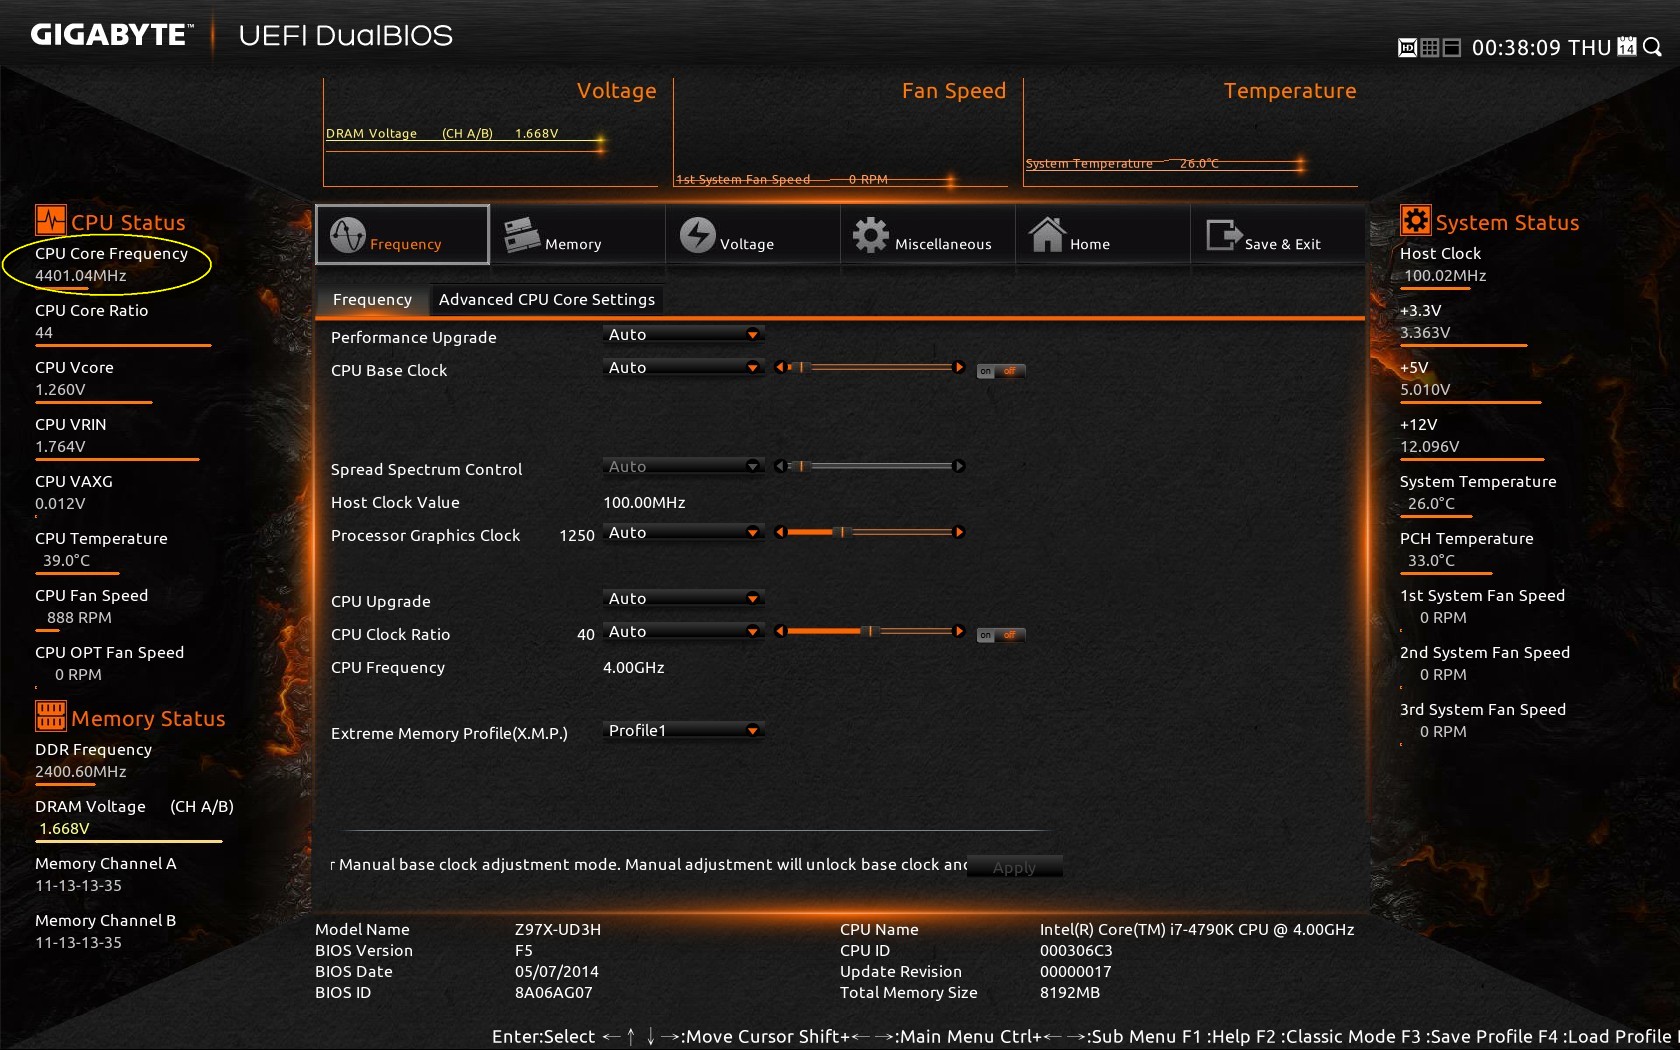1680x1050 pixels.
Task: Click the +12V 12.096V reading
Action: [1429, 446]
